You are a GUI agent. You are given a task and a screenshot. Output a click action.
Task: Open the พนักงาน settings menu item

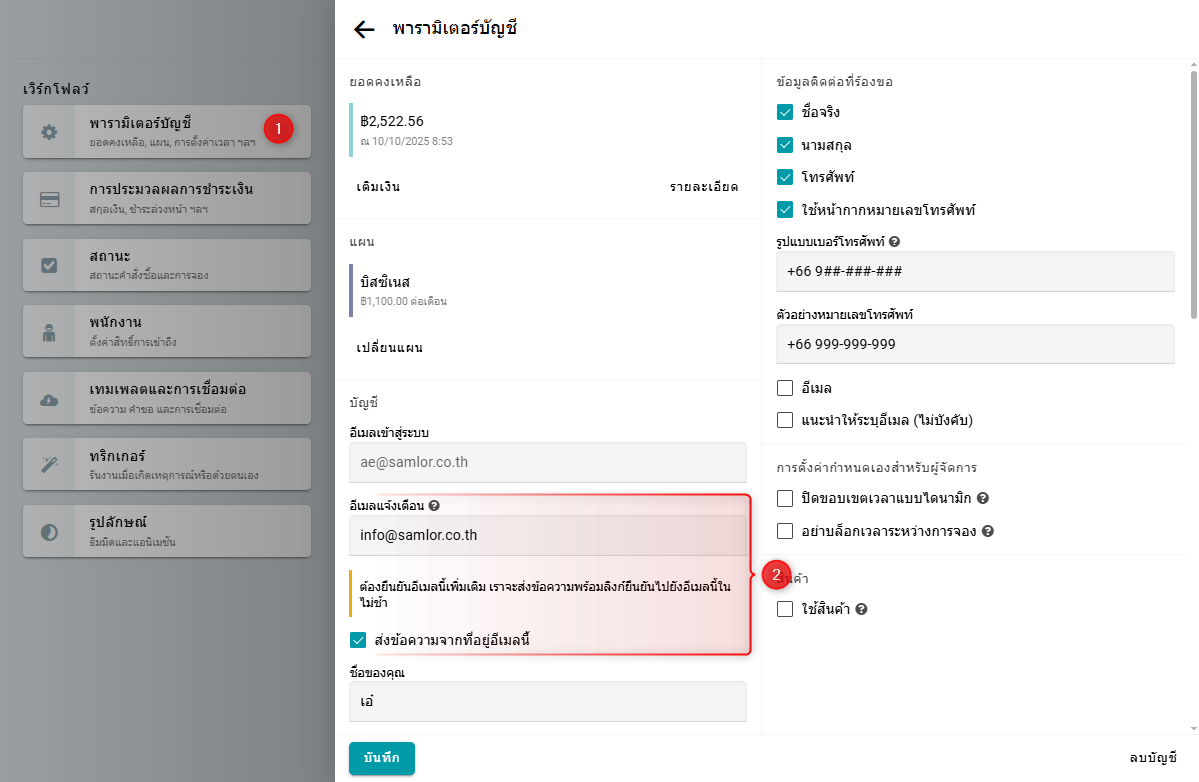[167, 332]
